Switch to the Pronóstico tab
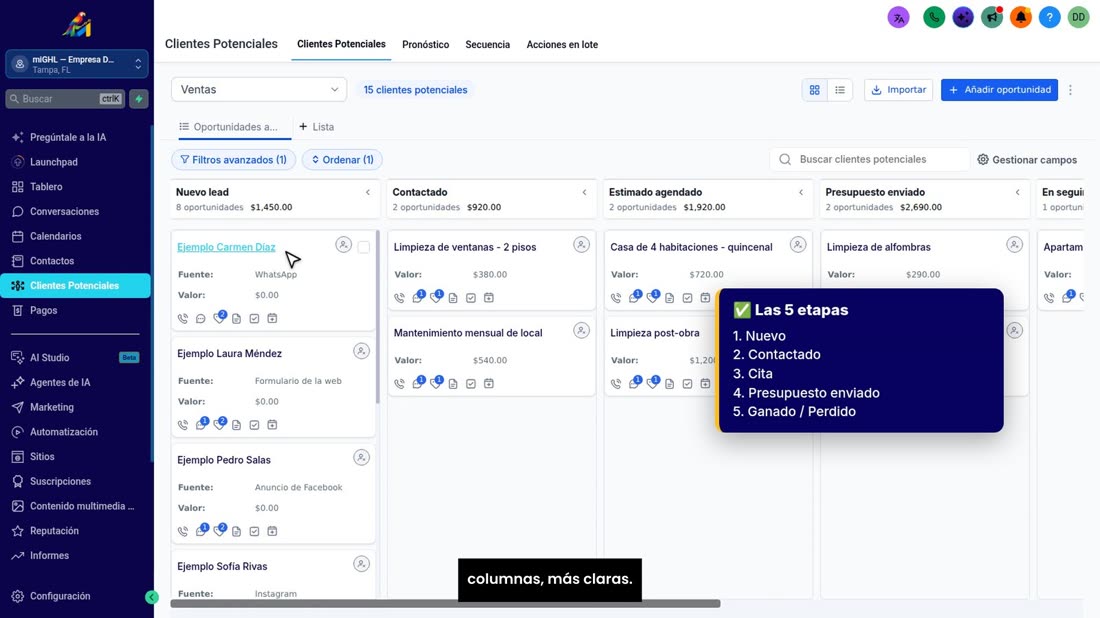Screen dimensions: 1100x618 pos(425,45)
